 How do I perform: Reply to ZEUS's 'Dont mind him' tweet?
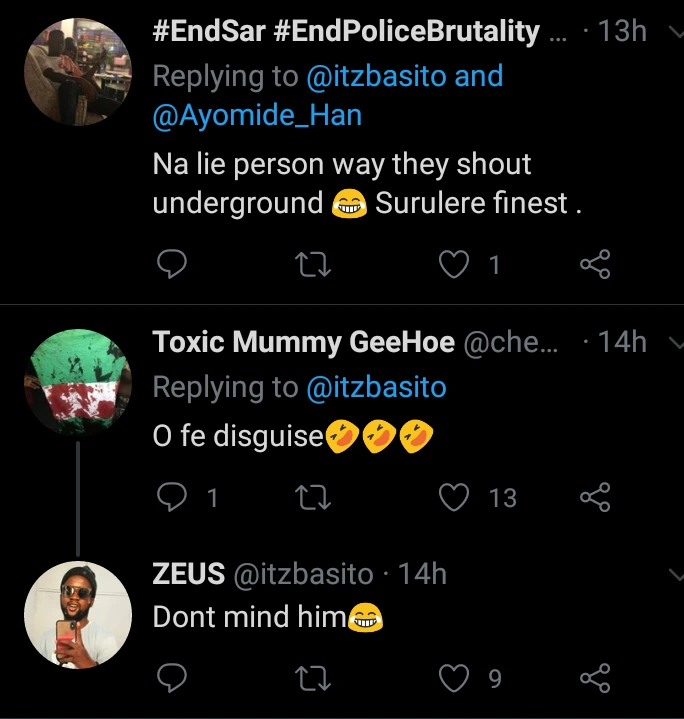(173, 680)
